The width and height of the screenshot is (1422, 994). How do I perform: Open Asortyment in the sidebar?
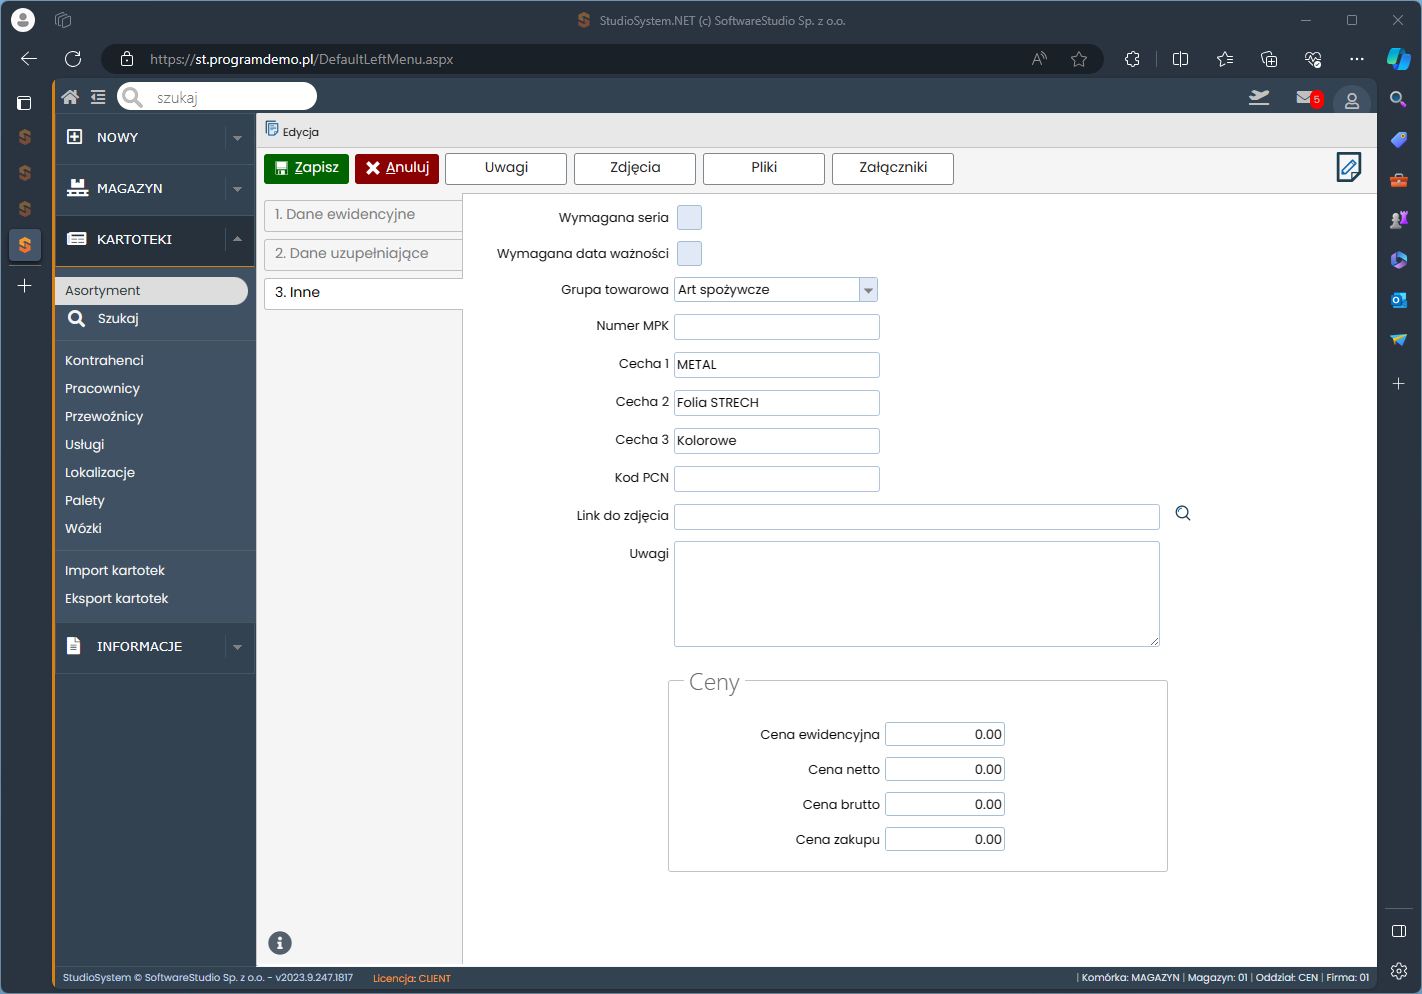click(x=151, y=291)
